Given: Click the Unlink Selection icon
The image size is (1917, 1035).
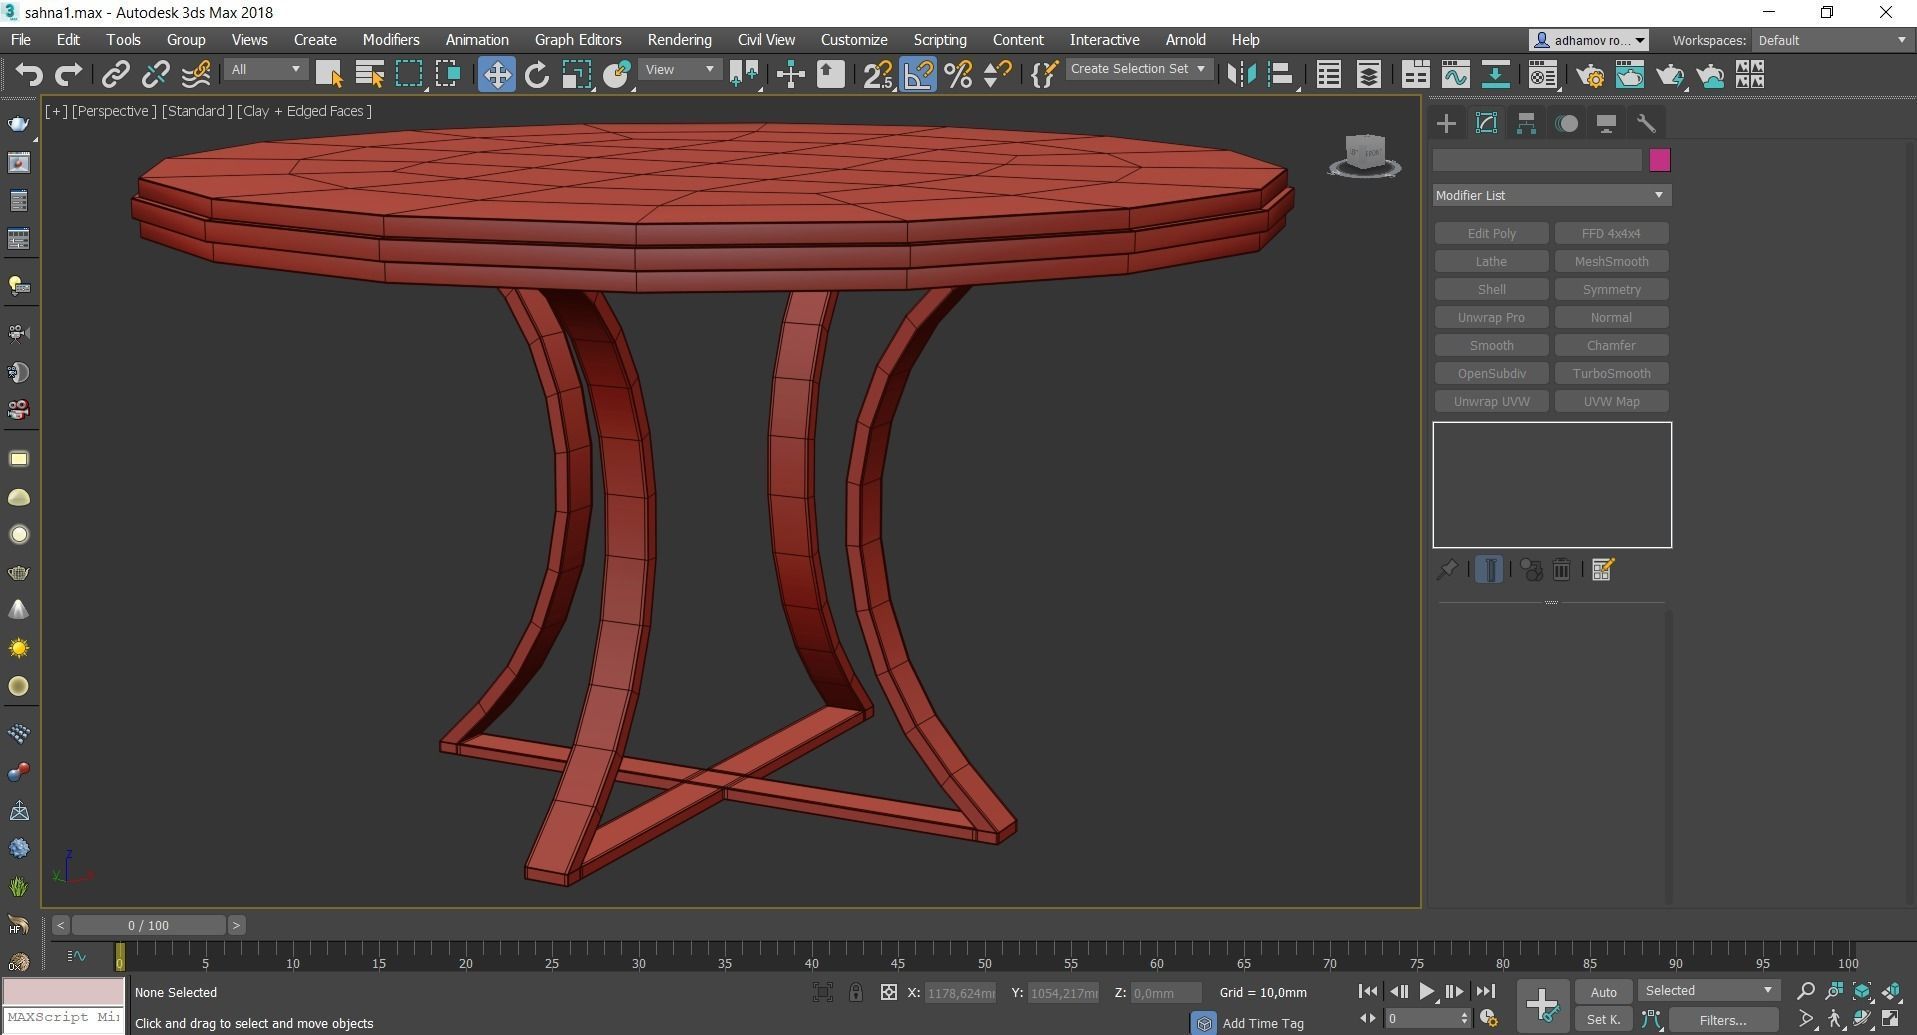Looking at the screenshot, I should [x=155, y=75].
